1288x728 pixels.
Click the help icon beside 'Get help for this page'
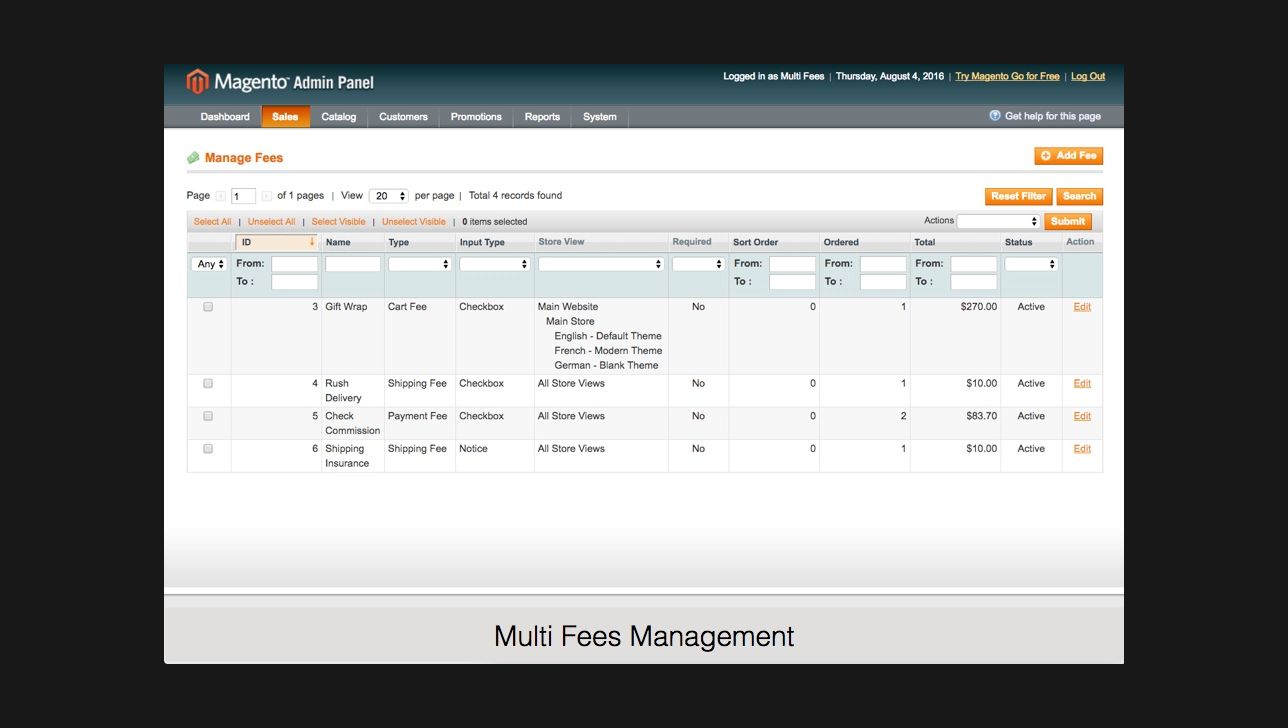point(995,116)
